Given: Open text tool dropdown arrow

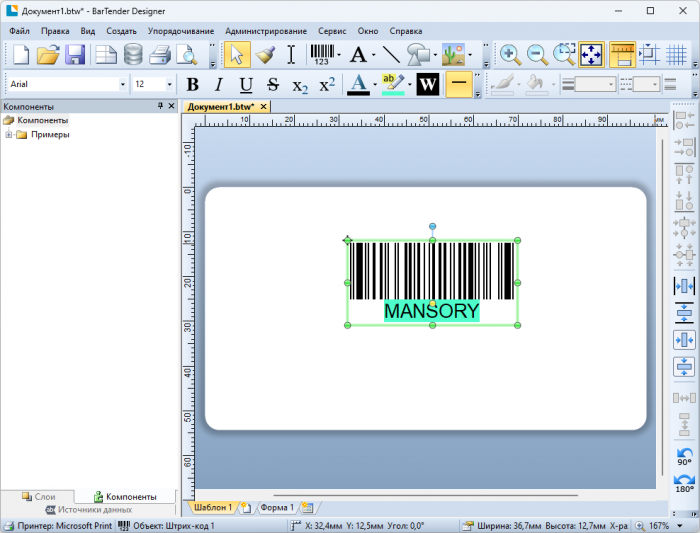Looking at the screenshot, I should tap(373, 55).
